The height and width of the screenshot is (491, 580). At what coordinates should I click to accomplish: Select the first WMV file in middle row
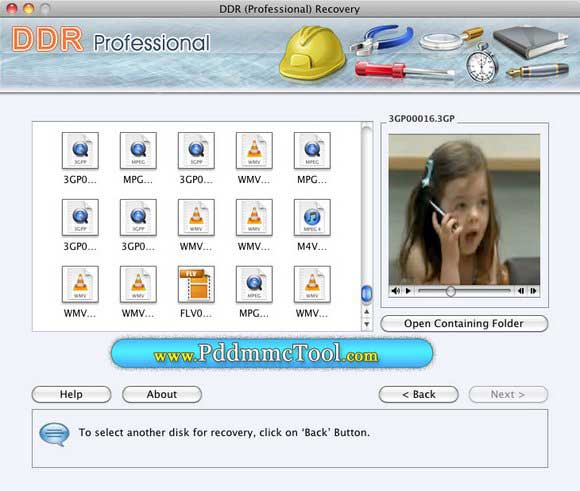(x=196, y=218)
